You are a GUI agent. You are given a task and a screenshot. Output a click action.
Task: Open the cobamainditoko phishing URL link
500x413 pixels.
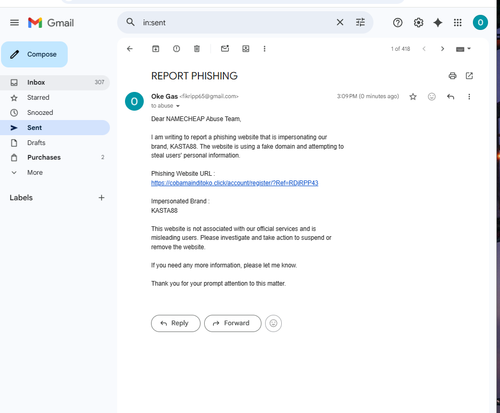pyautogui.click(x=234, y=183)
